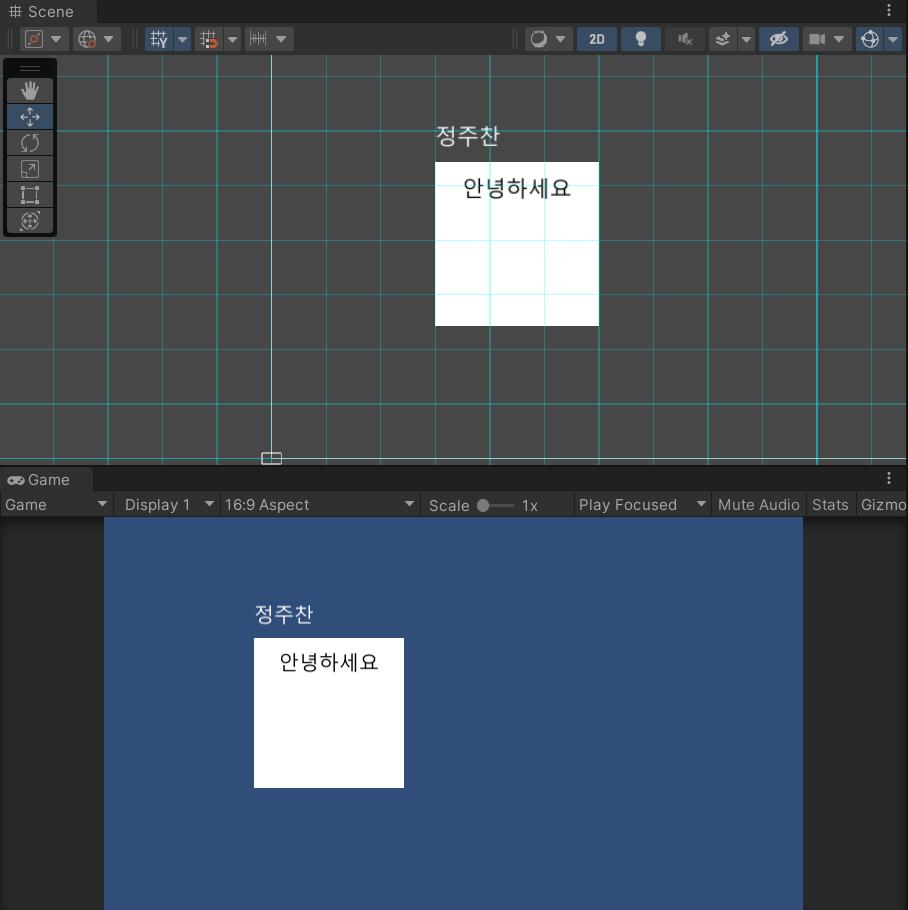Screen dimensions: 908x910
Task: Select the Transform tool
Action: pos(30,221)
